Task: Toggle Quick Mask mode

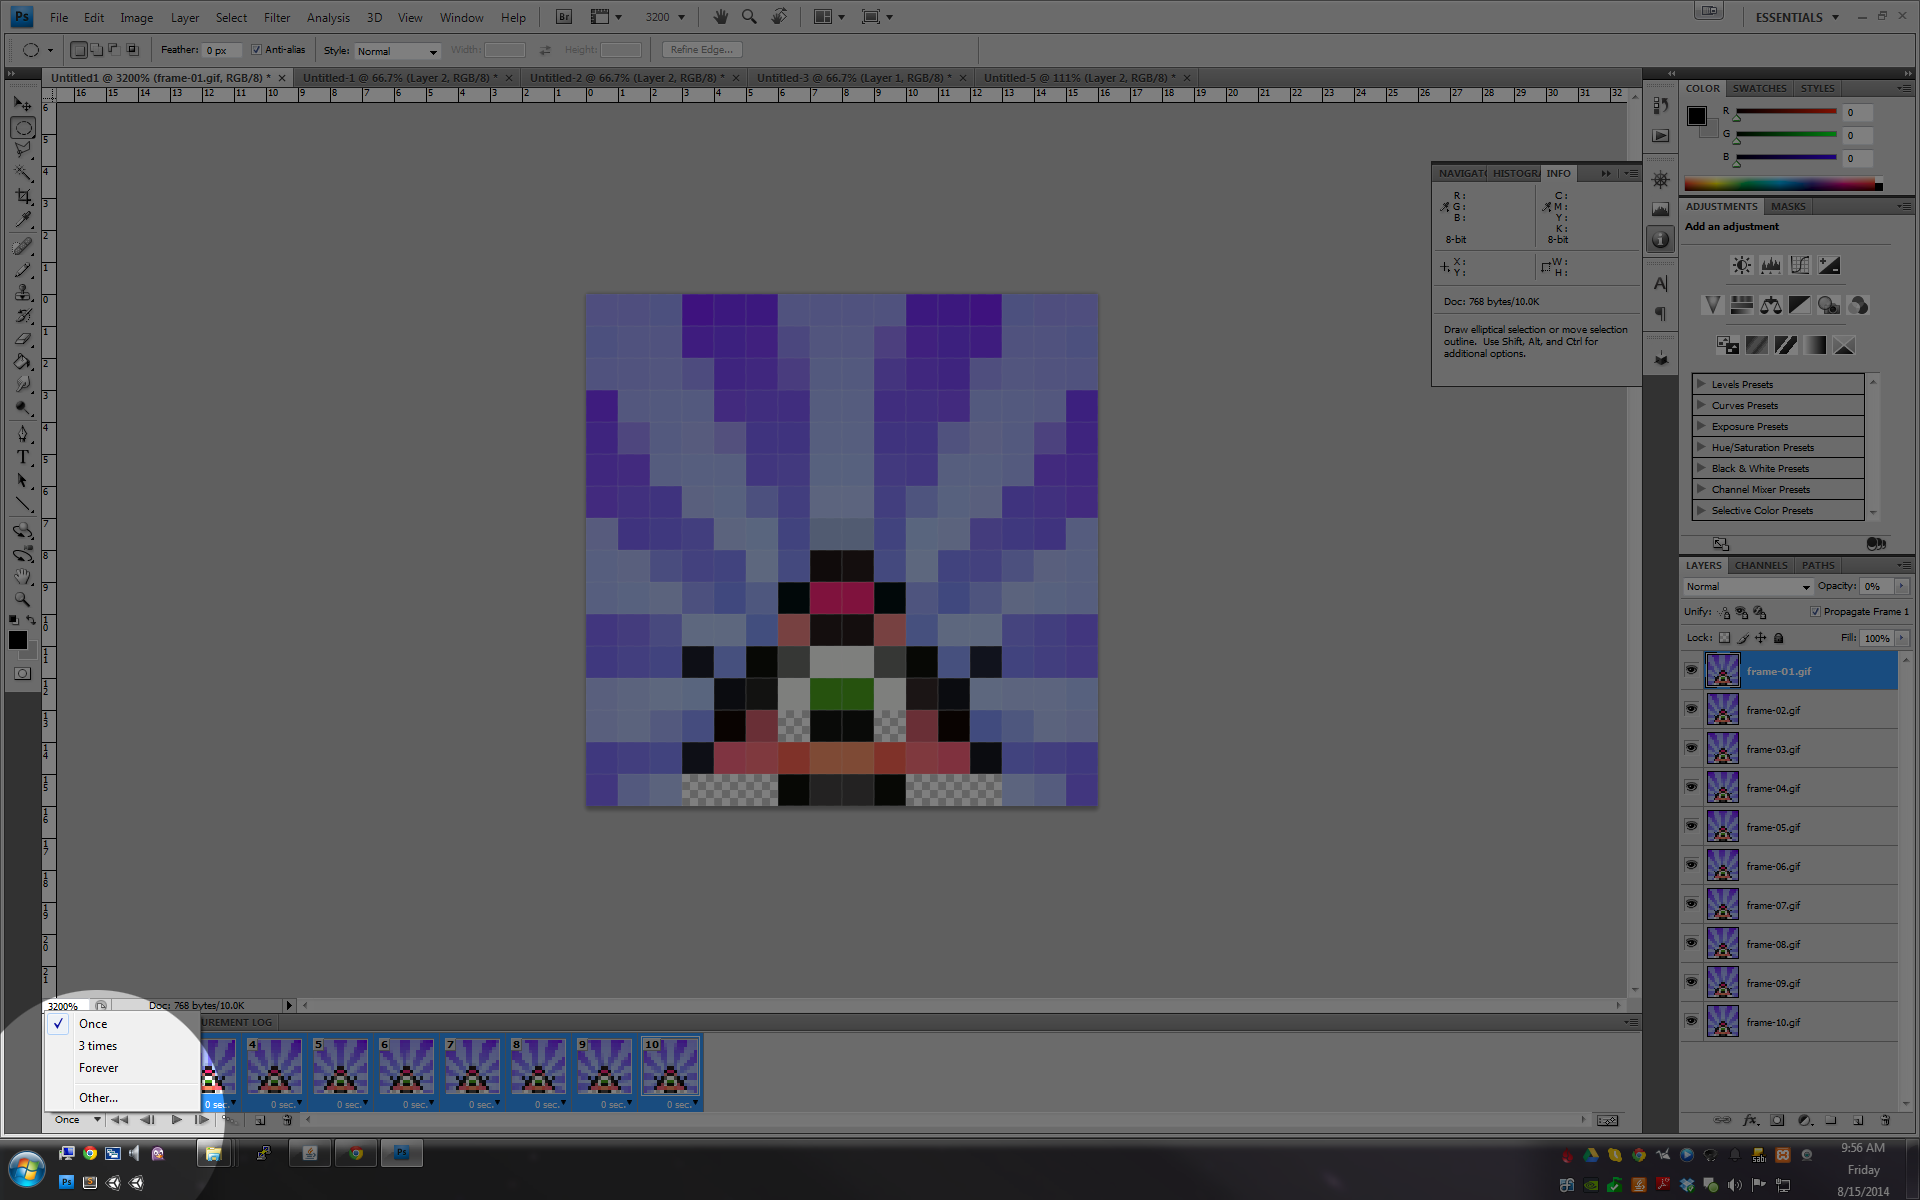Action: point(23,674)
